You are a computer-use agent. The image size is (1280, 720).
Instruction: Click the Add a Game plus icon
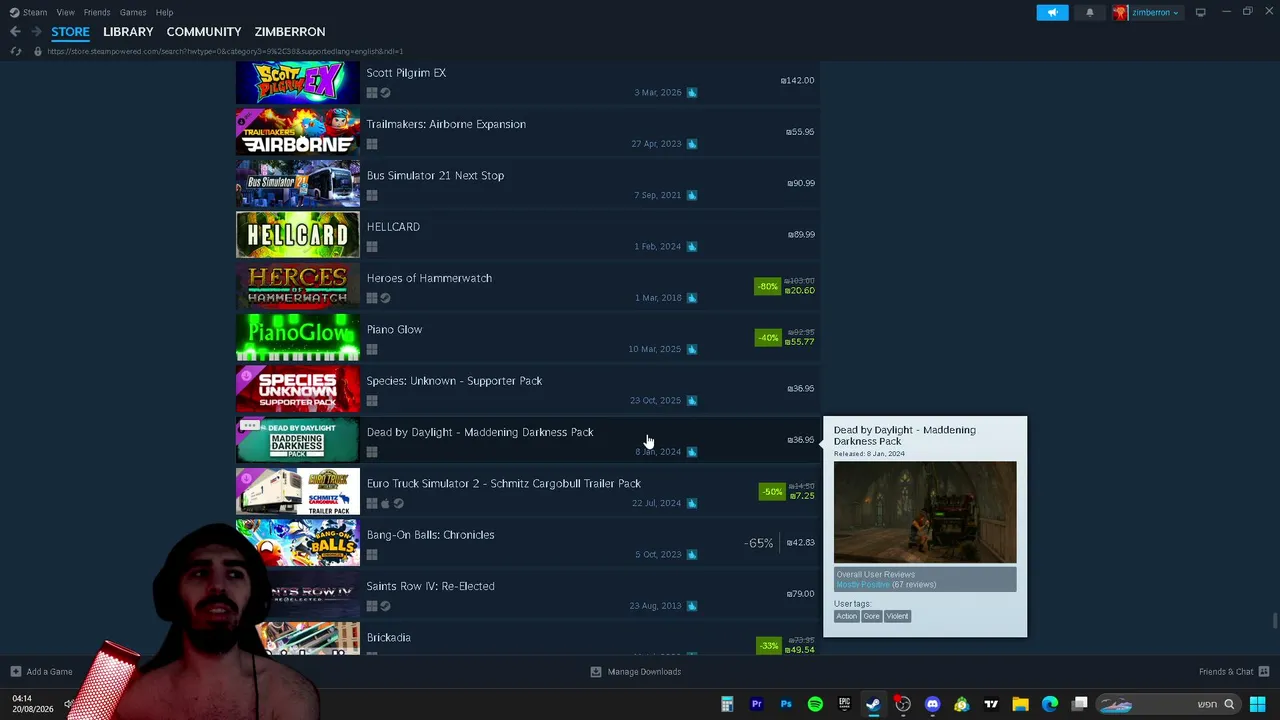tap(15, 672)
